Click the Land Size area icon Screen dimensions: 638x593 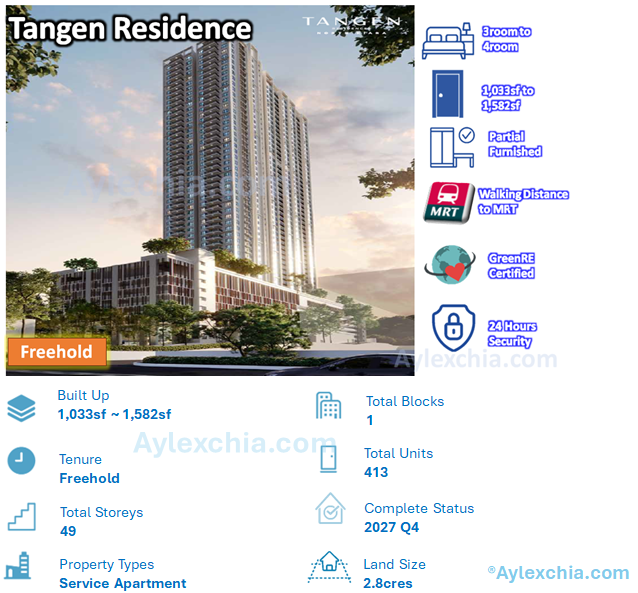pyautogui.click(x=328, y=568)
